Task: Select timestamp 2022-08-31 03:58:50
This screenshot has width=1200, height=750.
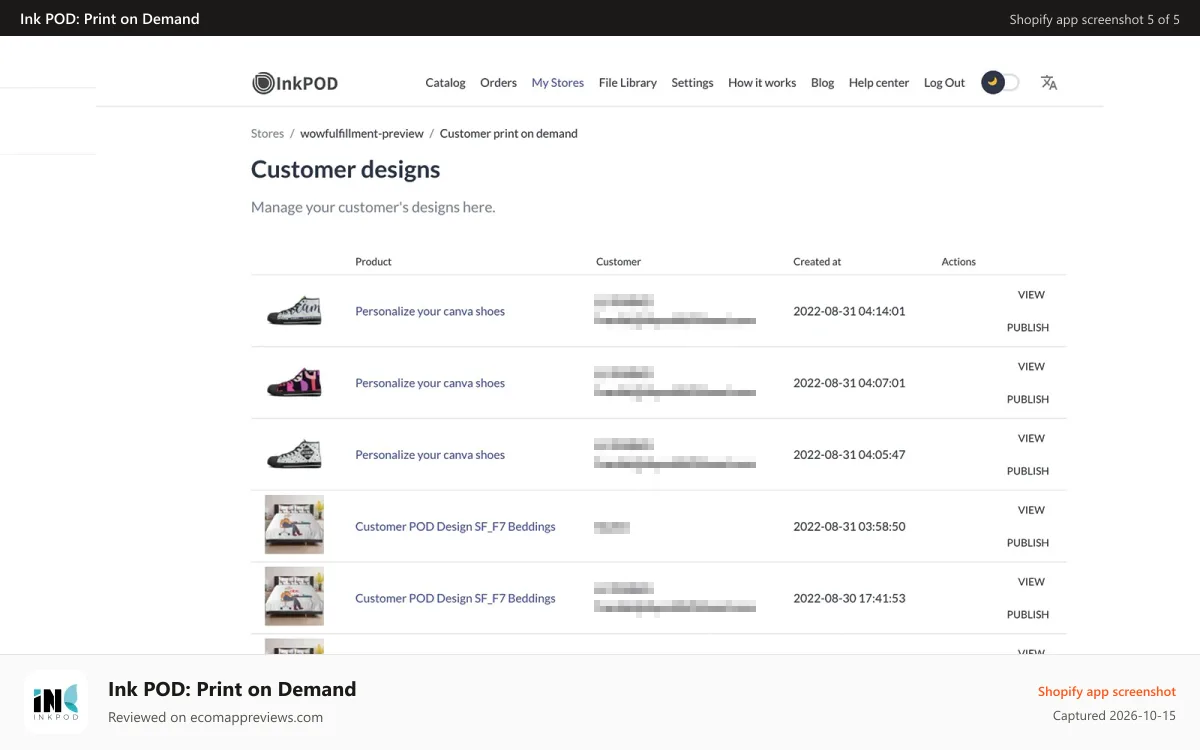Action: (849, 526)
